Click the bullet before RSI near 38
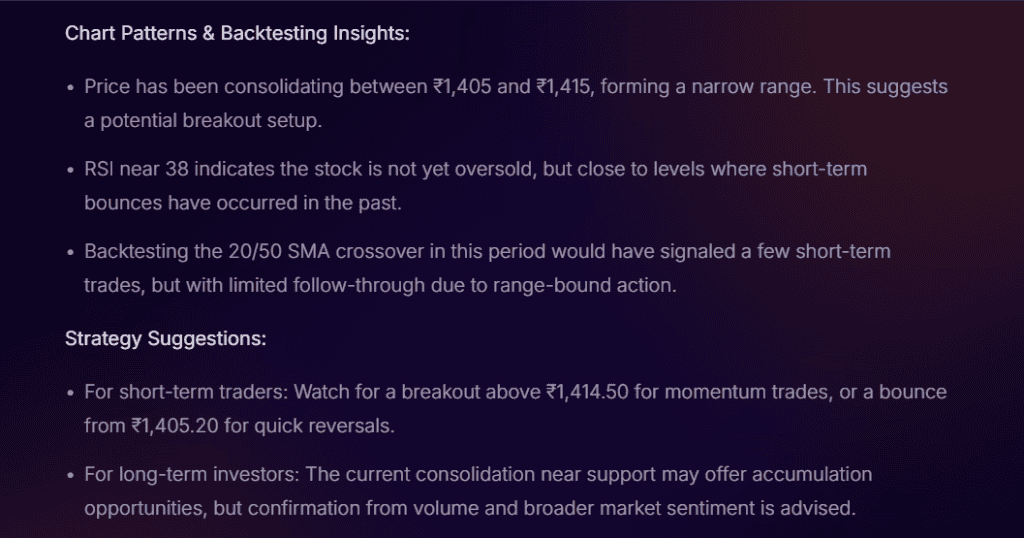Image resolution: width=1024 pixels, height=538 pixels. (x=71, y=170)
